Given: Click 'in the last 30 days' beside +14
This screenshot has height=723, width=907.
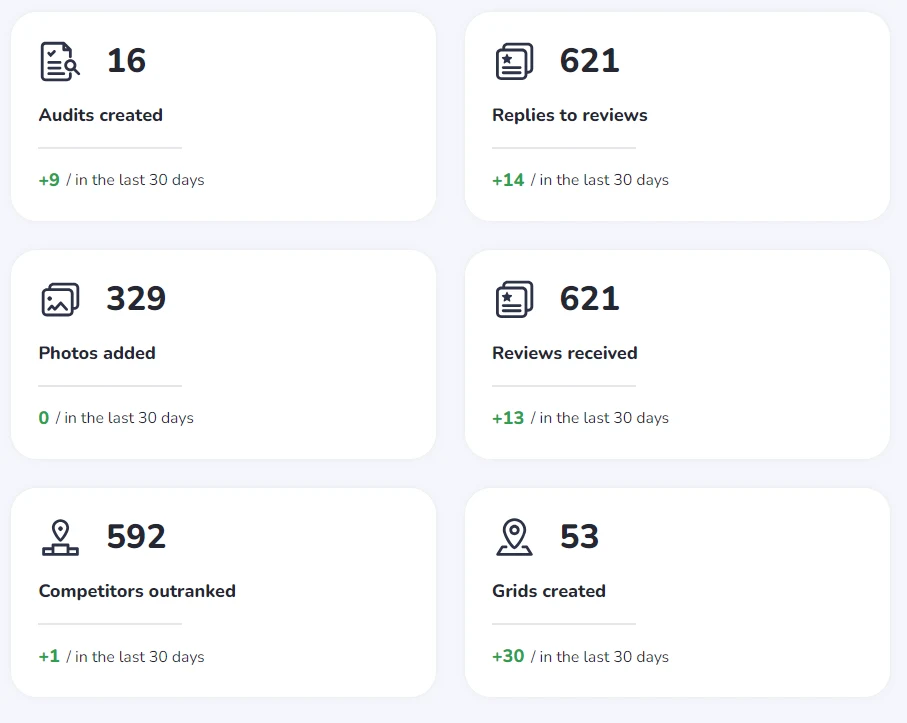Looking at the screenshot, I should [x=604, y=180].
